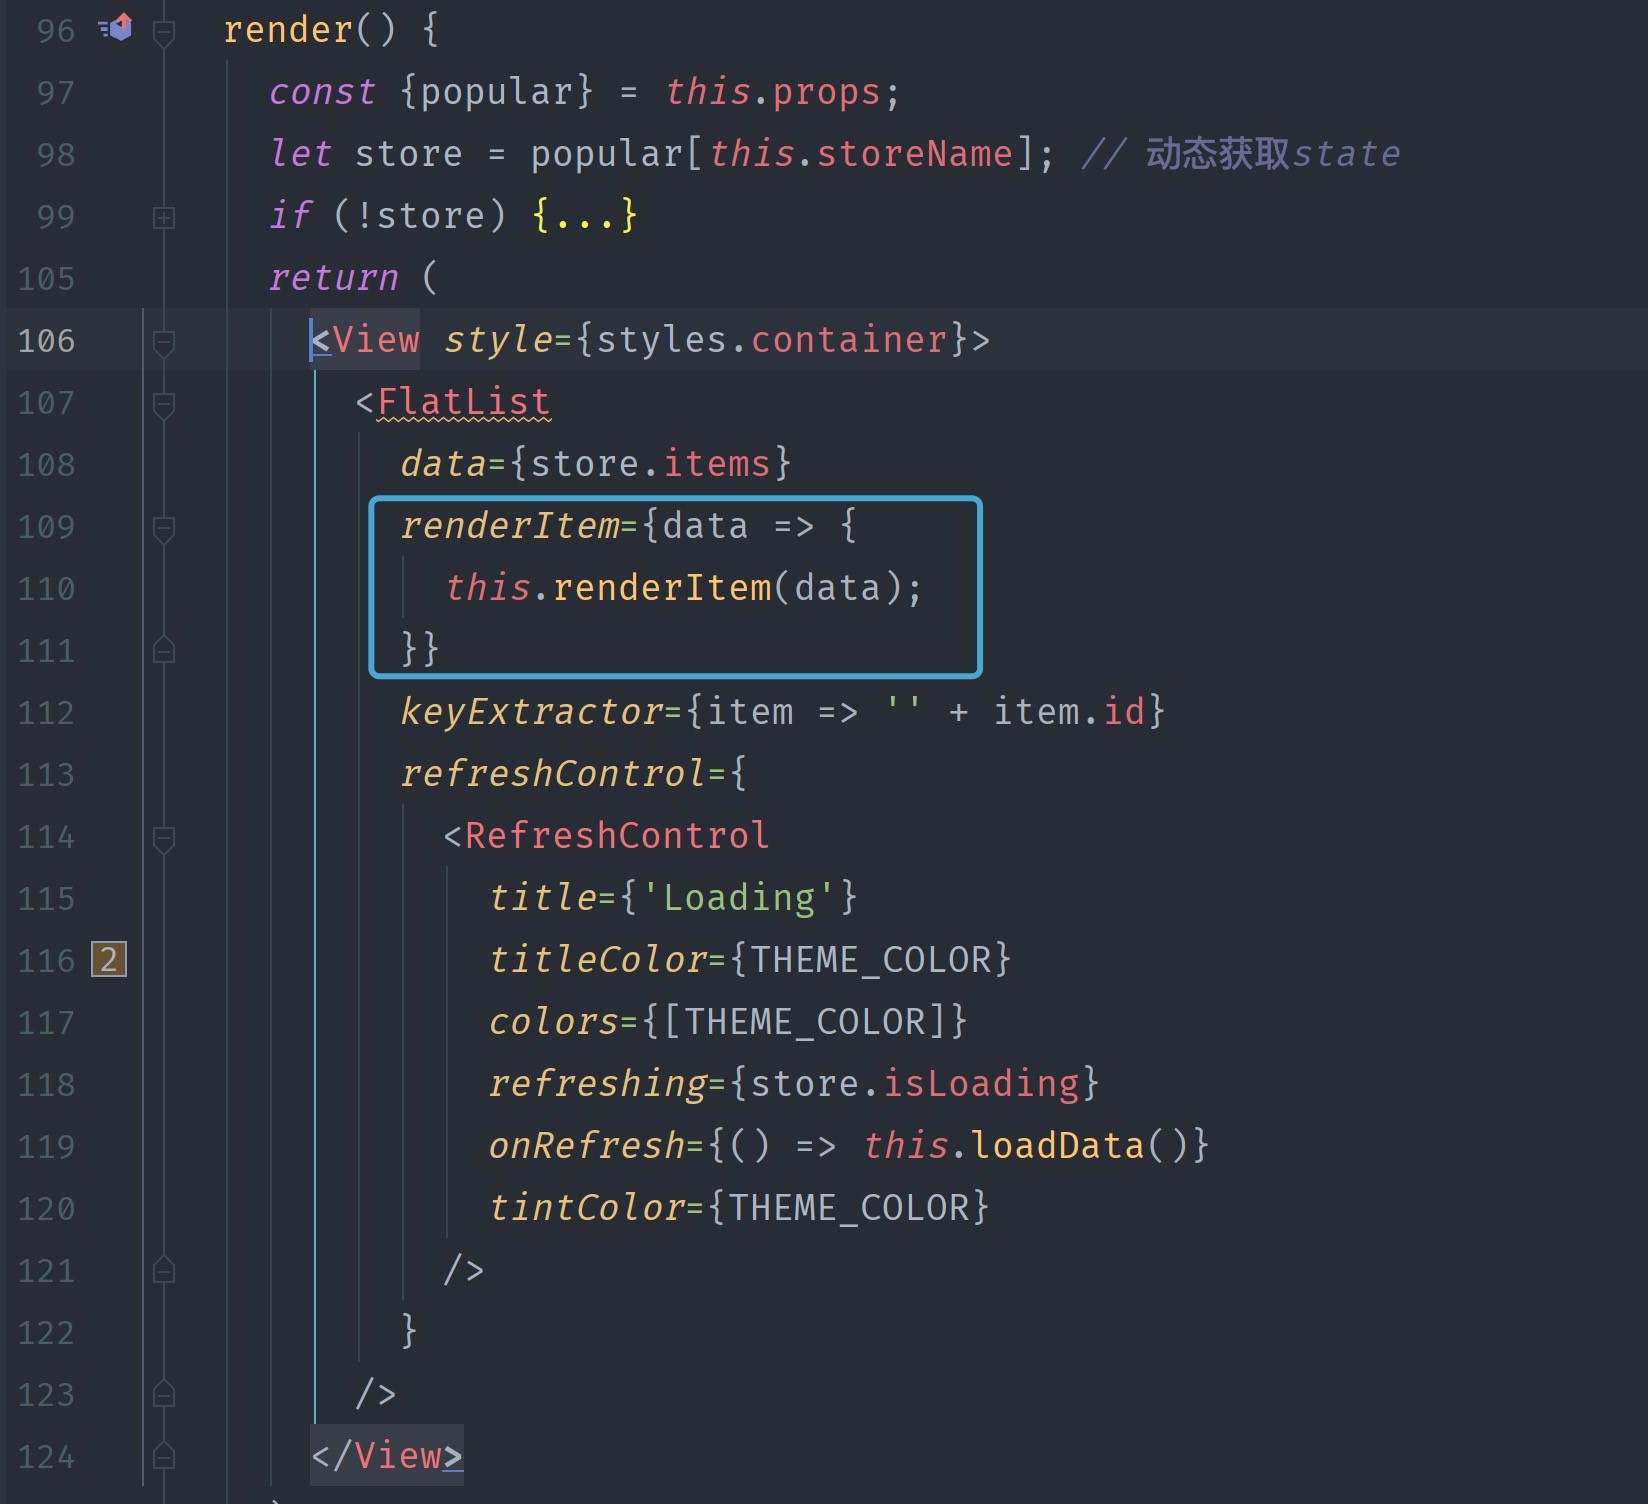
Task: Collapse the View element fold on line 106
Action: click(x=164, y=342)
